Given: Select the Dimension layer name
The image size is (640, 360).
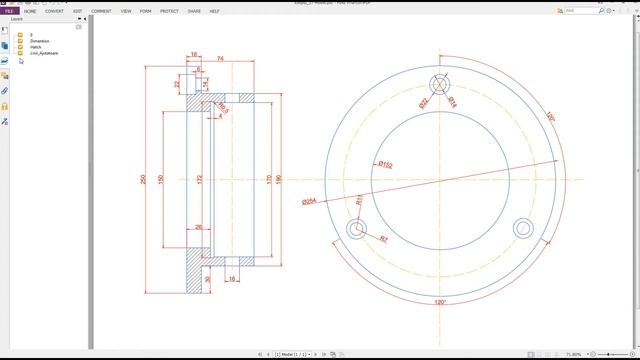Looking at the screenshot, I should 39,41.
